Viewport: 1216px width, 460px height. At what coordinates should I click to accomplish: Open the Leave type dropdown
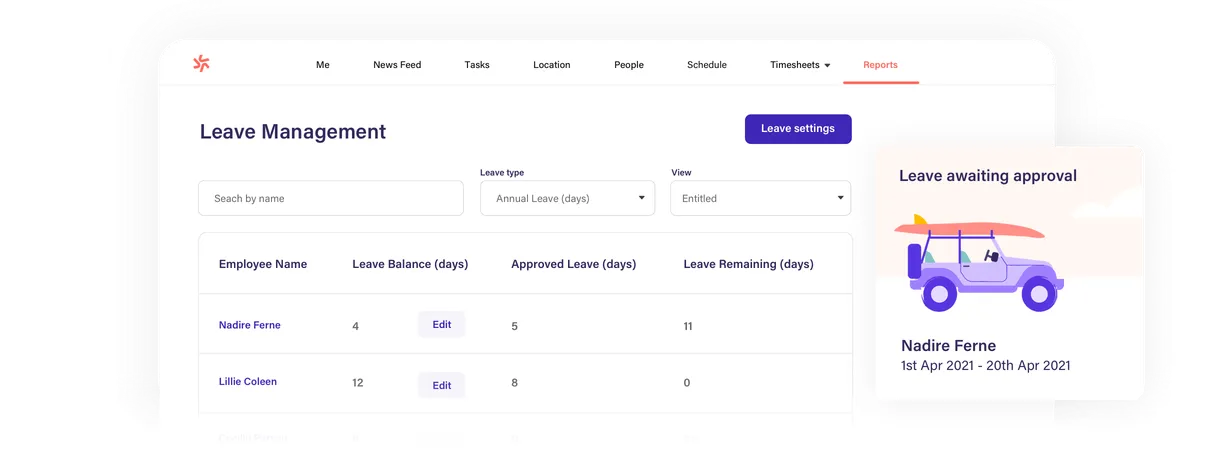[x=567, y=198]
